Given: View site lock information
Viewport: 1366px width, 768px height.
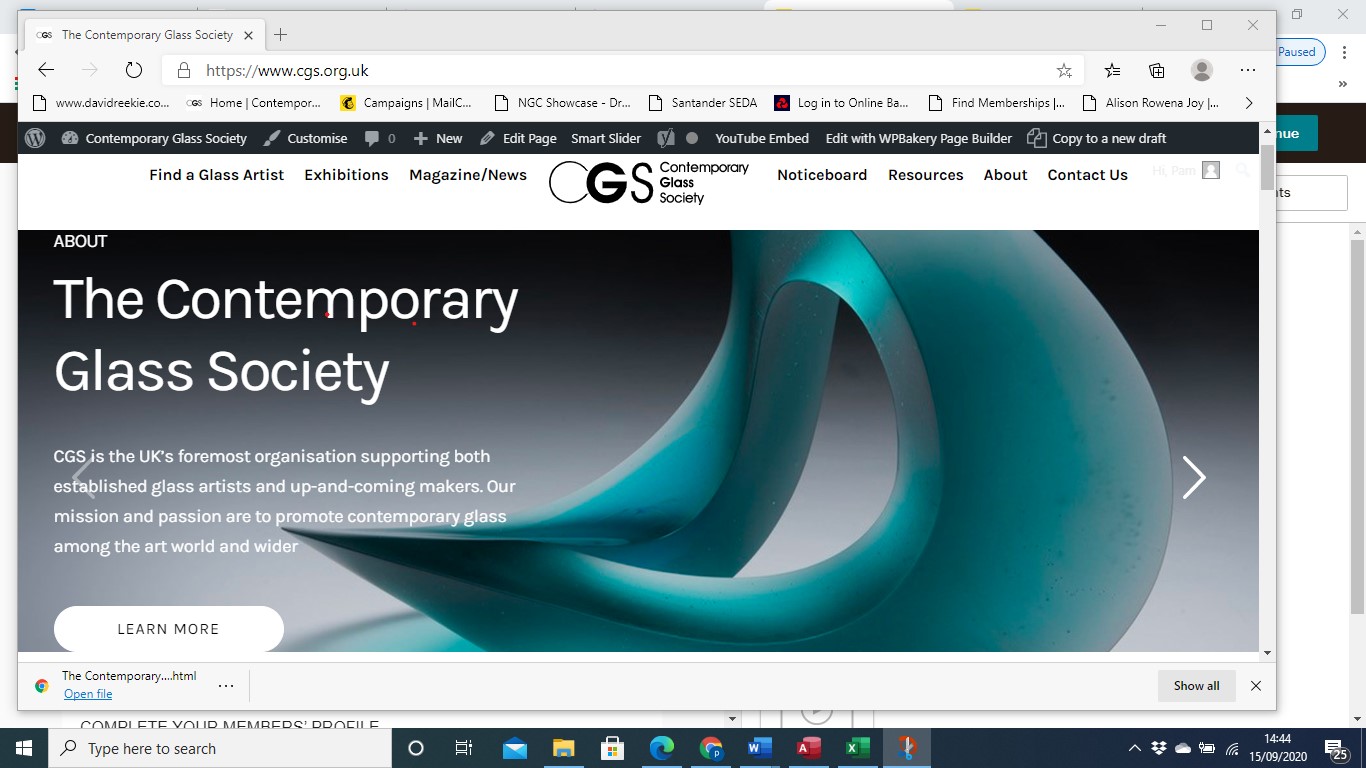Looking at the screenshot, I should click(183, 70).
